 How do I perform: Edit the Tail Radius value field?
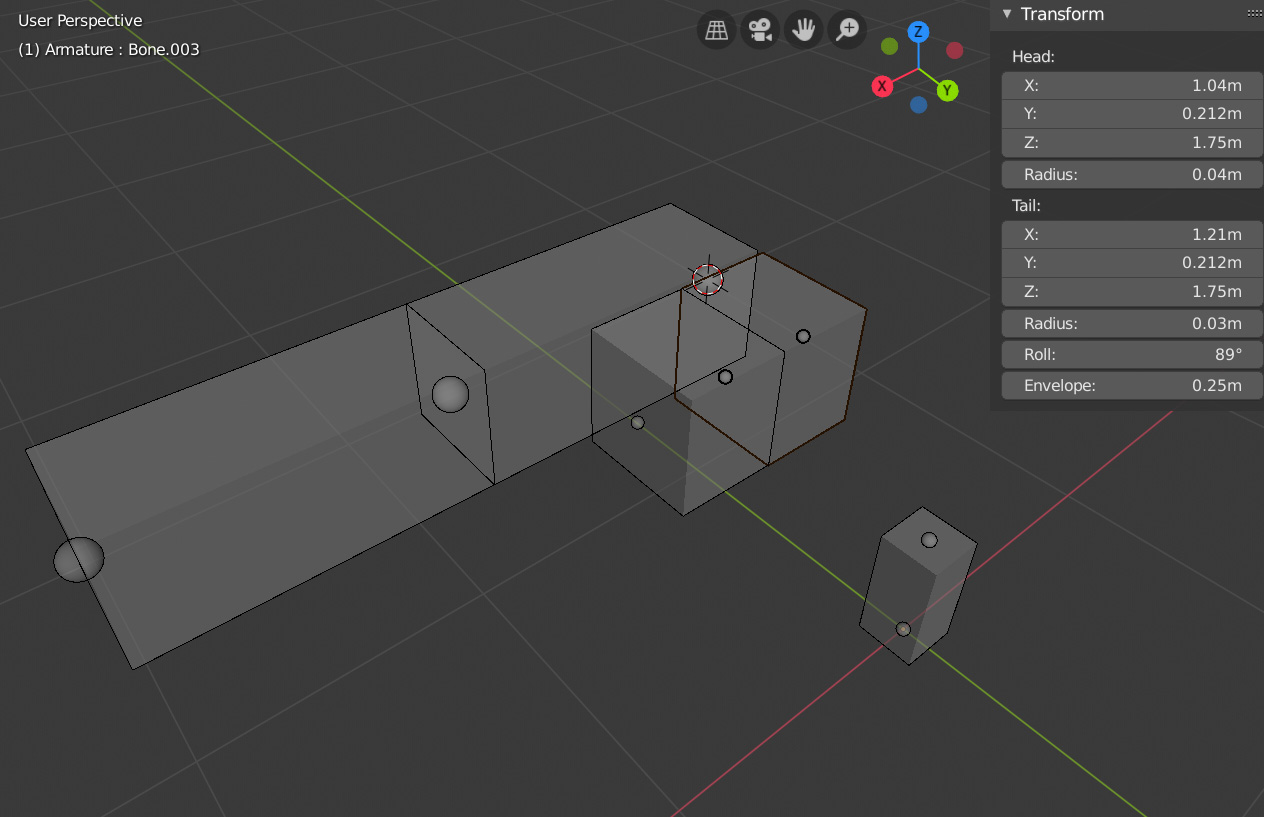1131,323
